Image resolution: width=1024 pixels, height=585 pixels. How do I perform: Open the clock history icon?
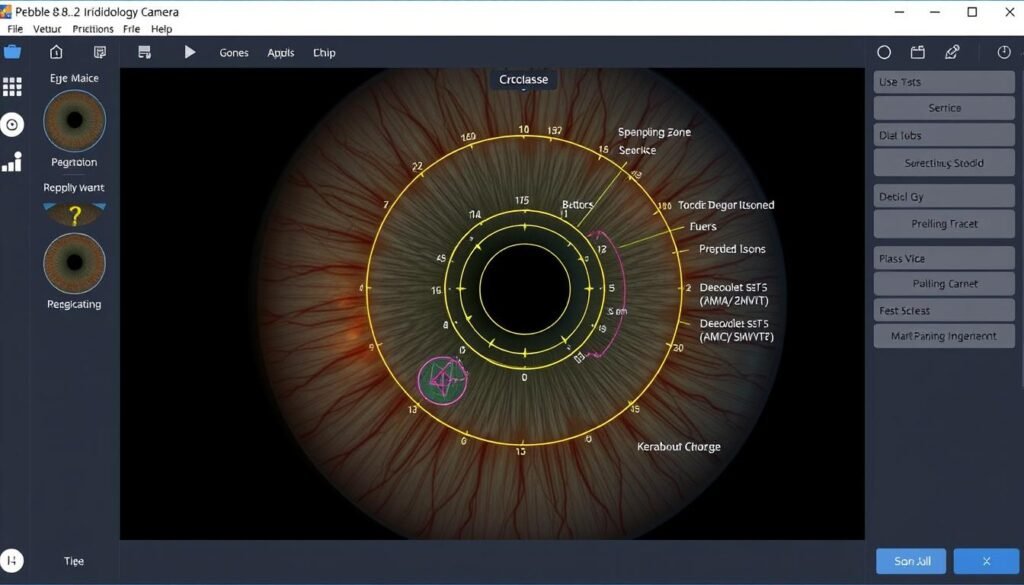1004,52
